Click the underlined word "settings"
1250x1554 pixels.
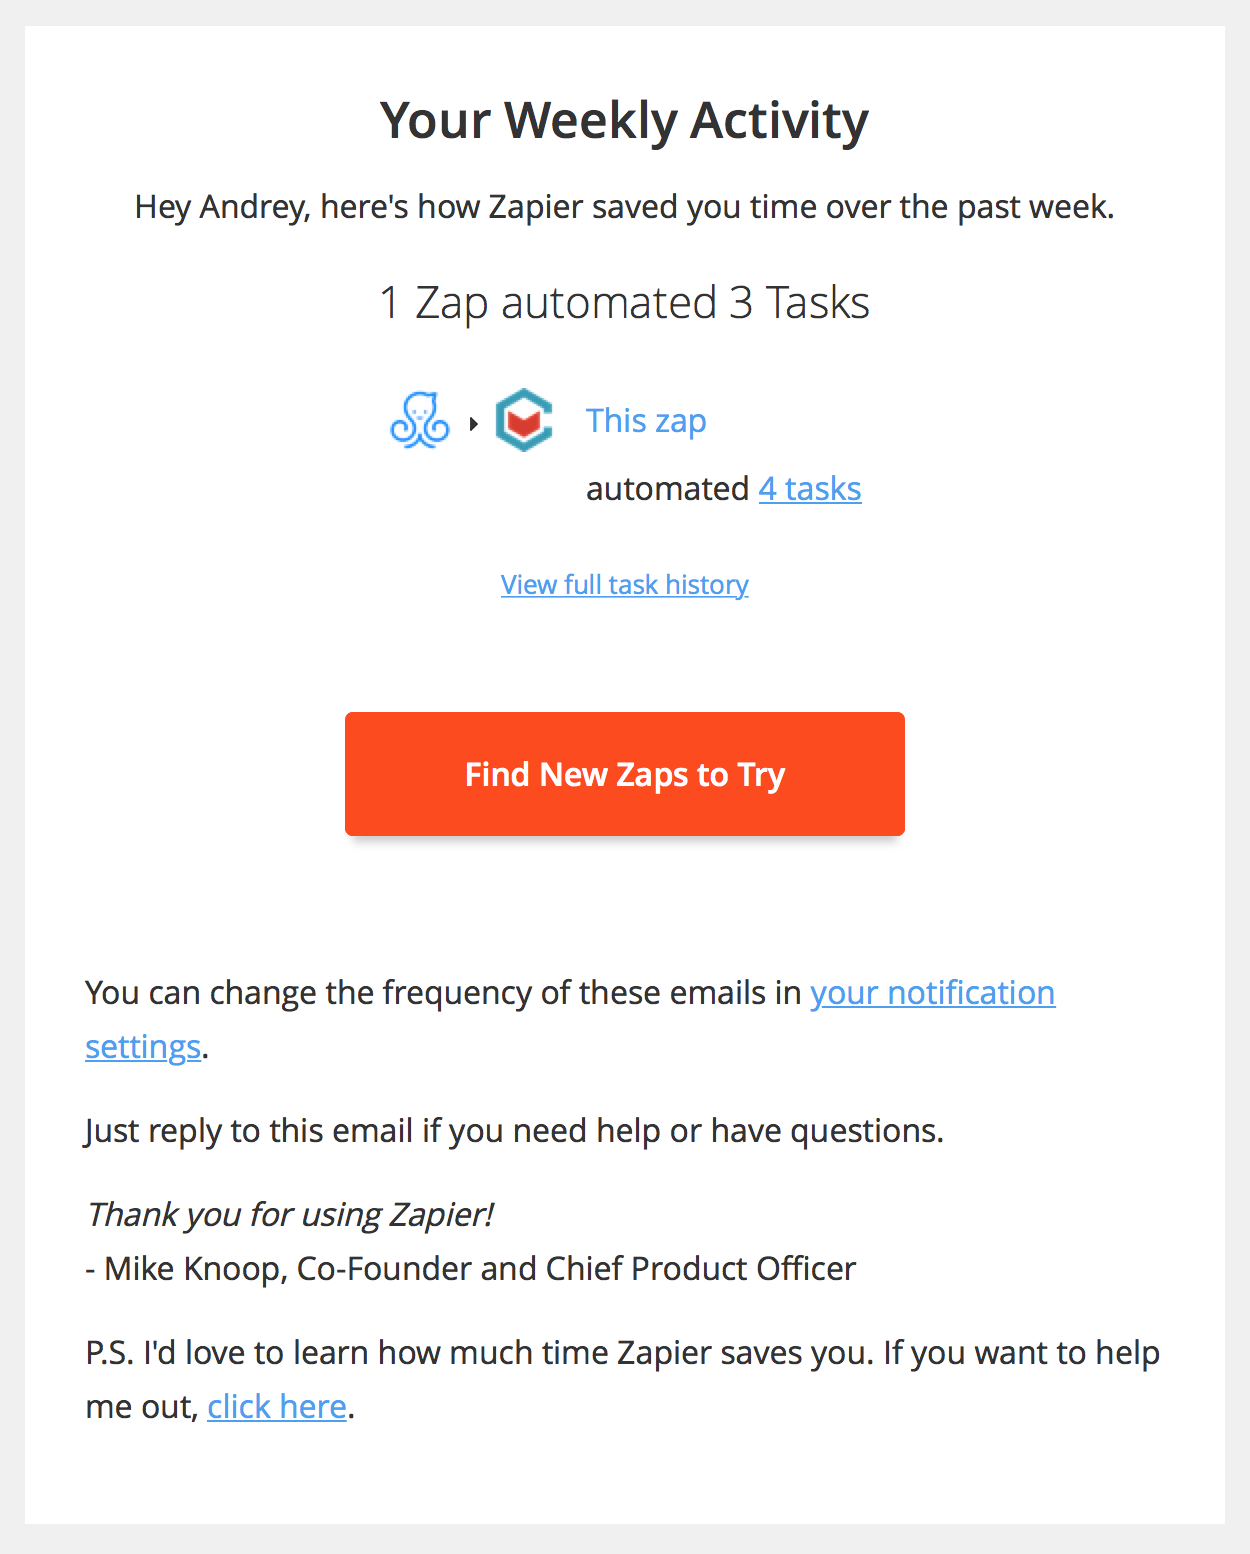[x=143, y=1047]
